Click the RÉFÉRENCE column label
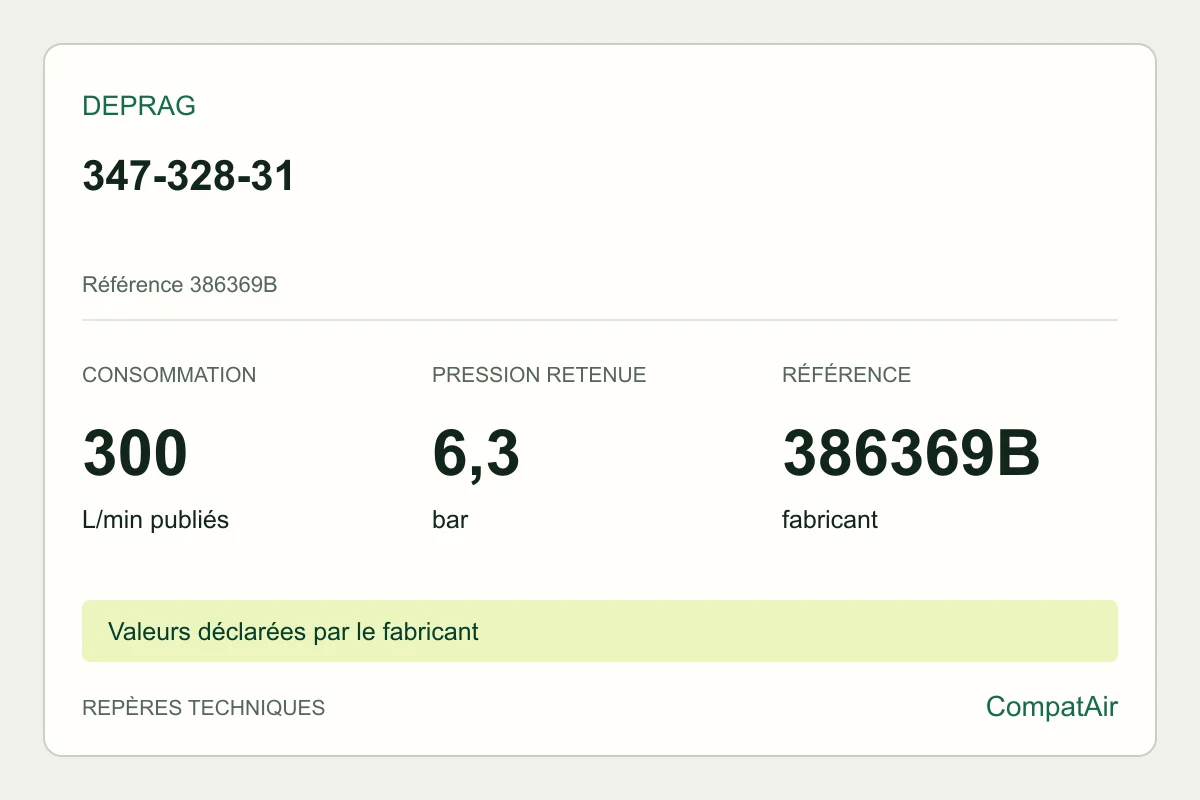This screenshot has width=1200, height=800. [846, 375]
